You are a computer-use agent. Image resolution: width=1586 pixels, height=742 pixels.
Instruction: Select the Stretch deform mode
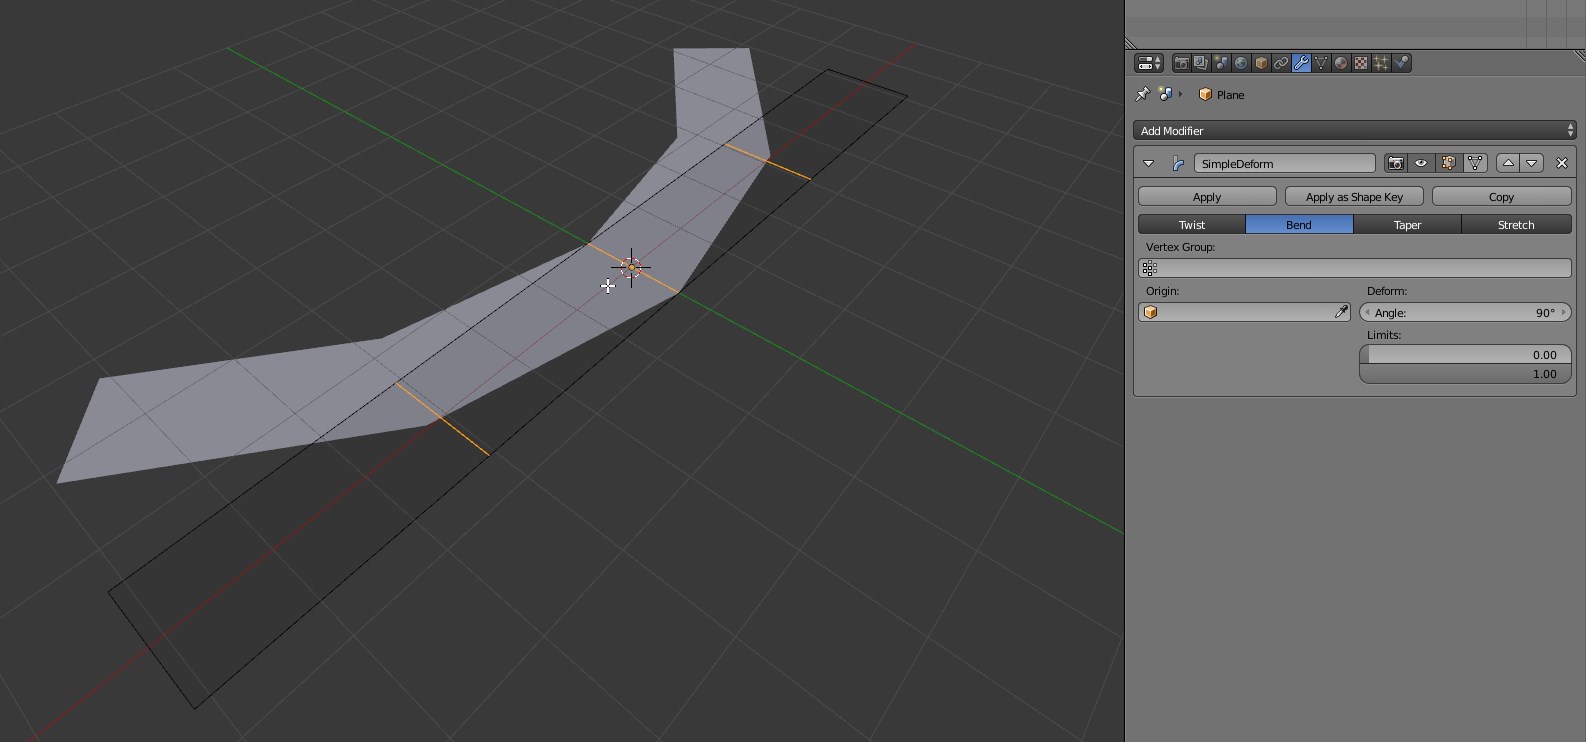point(1516,225)
